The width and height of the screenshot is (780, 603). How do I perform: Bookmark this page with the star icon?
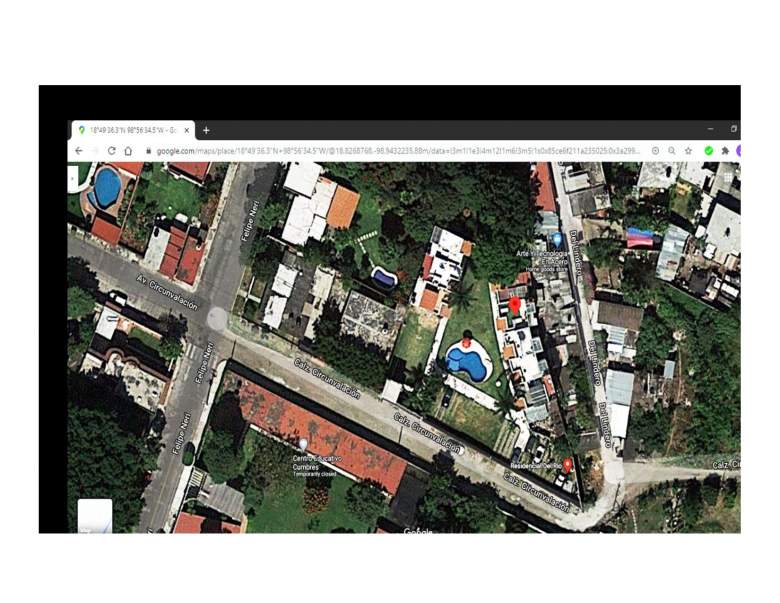pos(688,151)
